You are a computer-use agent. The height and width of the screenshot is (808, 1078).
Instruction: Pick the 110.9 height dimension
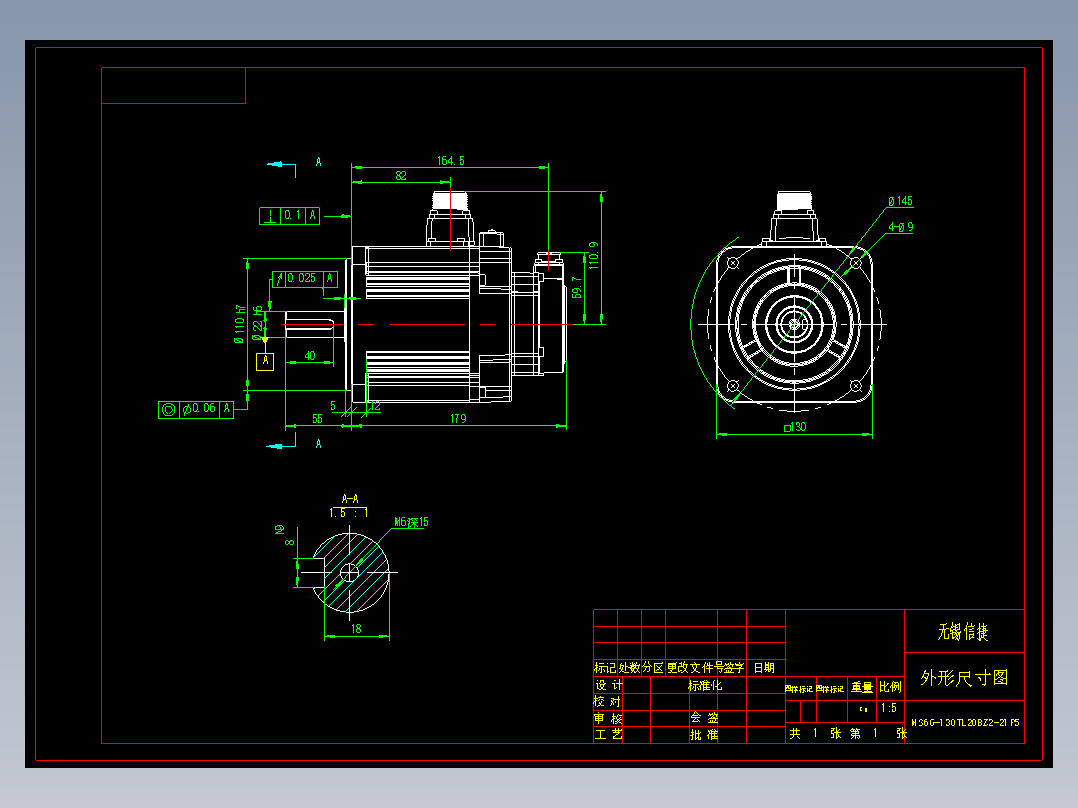pos(594,255)
